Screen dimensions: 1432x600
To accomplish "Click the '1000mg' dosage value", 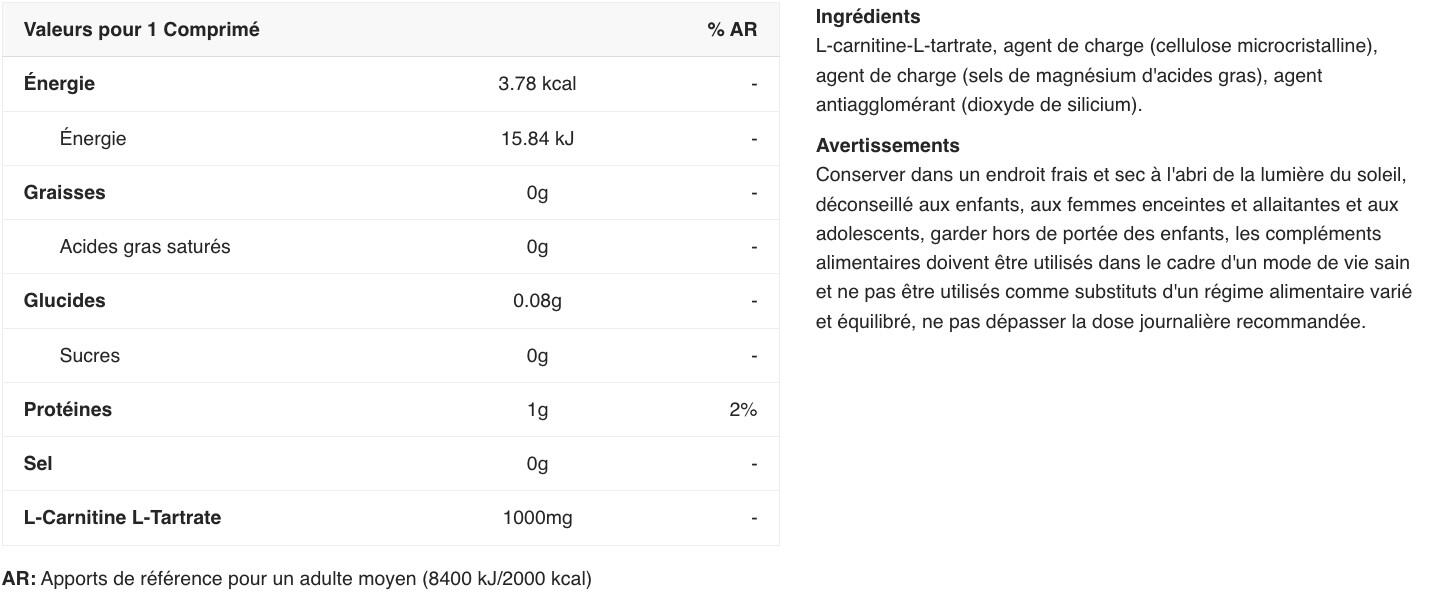I will point(537,518).
